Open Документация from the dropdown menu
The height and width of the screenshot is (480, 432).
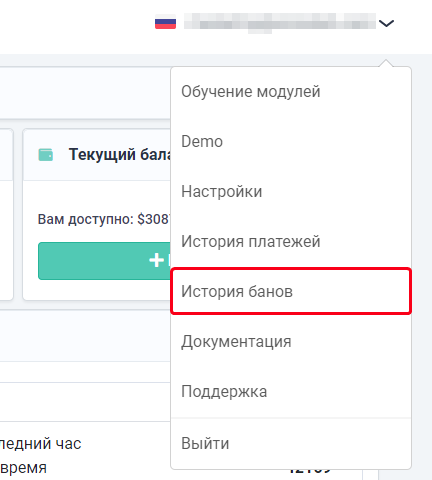tap(236, 342)
